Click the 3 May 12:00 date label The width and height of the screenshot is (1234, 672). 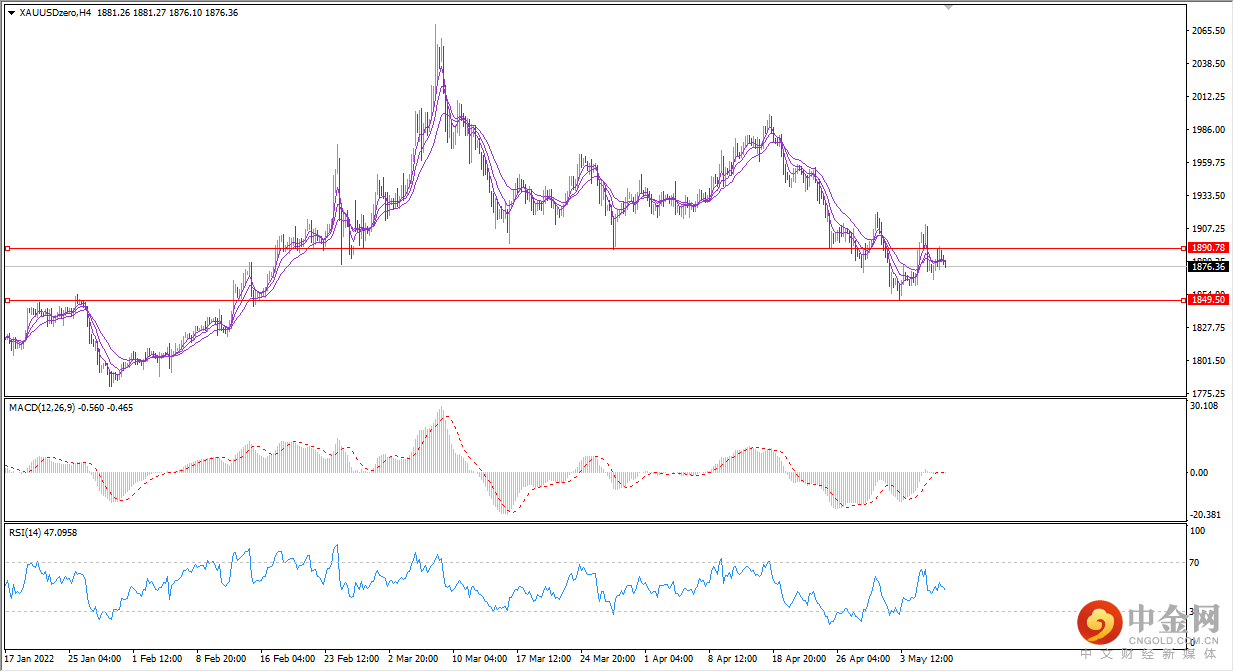click(926, 659)
